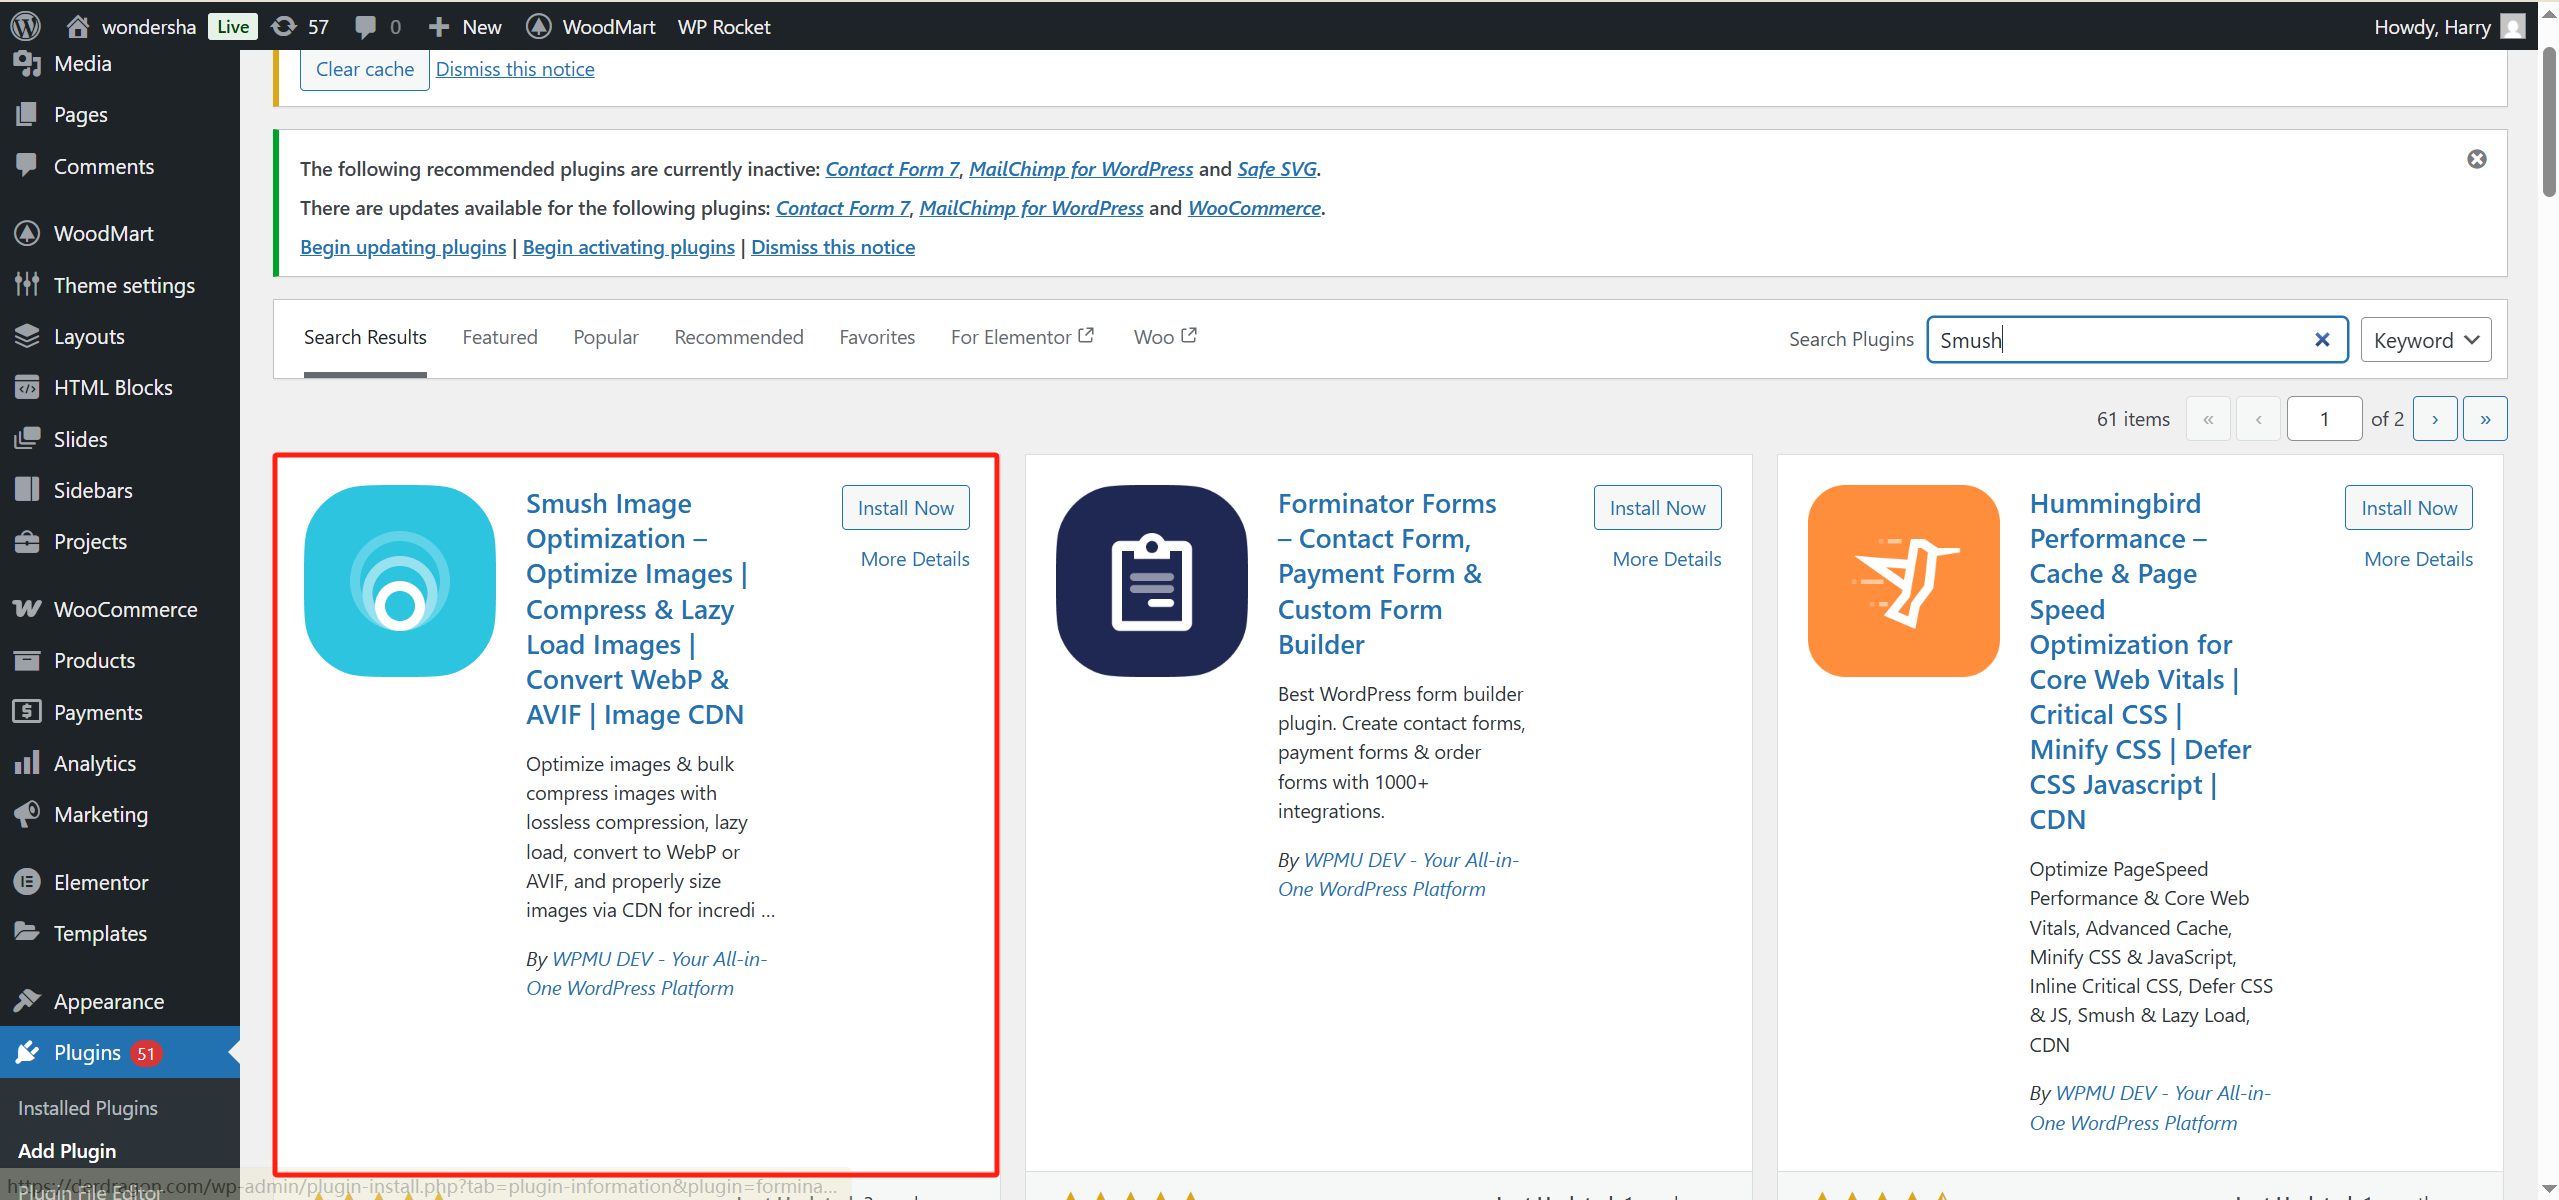This screenshot has width=2559, height=1200.
Task: Open WooCommerce in the sidebar menu
Action: [125, 609]
